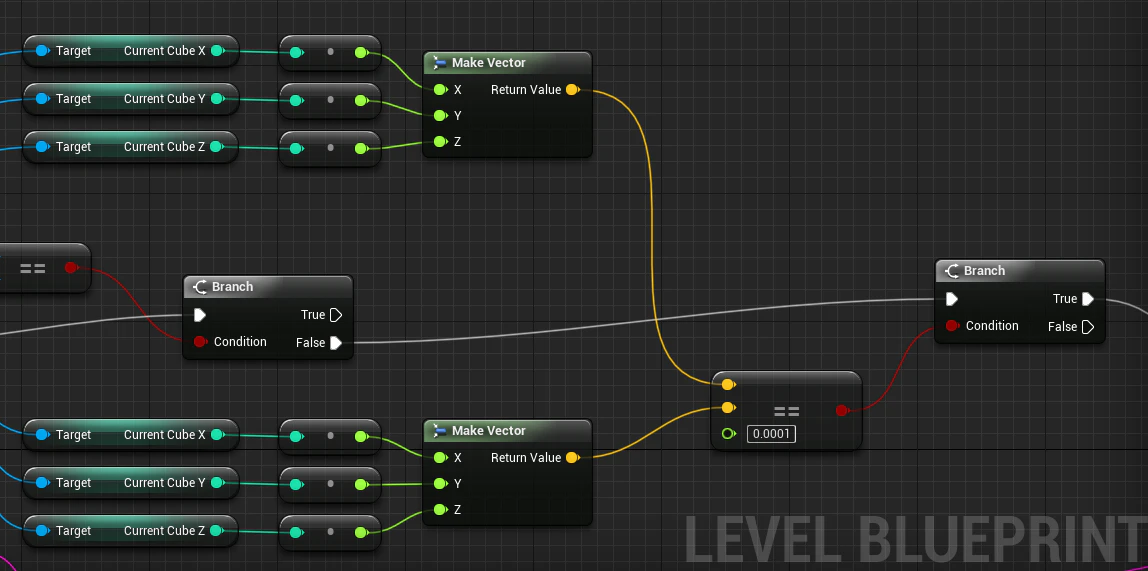Click first vector input pin on equals node
1148x571 pixels.
coord(728,384)
